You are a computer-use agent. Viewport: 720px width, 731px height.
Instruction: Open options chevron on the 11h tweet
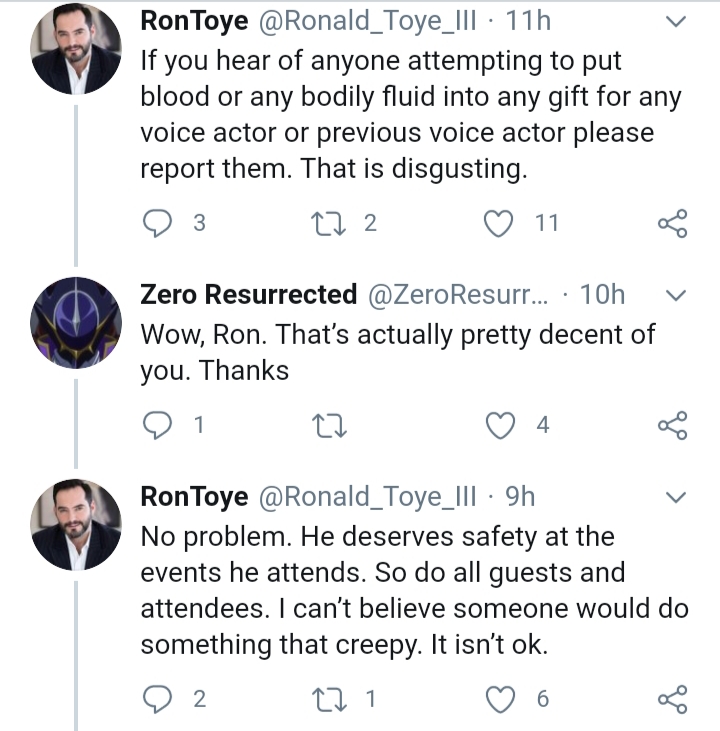[675, 21]
